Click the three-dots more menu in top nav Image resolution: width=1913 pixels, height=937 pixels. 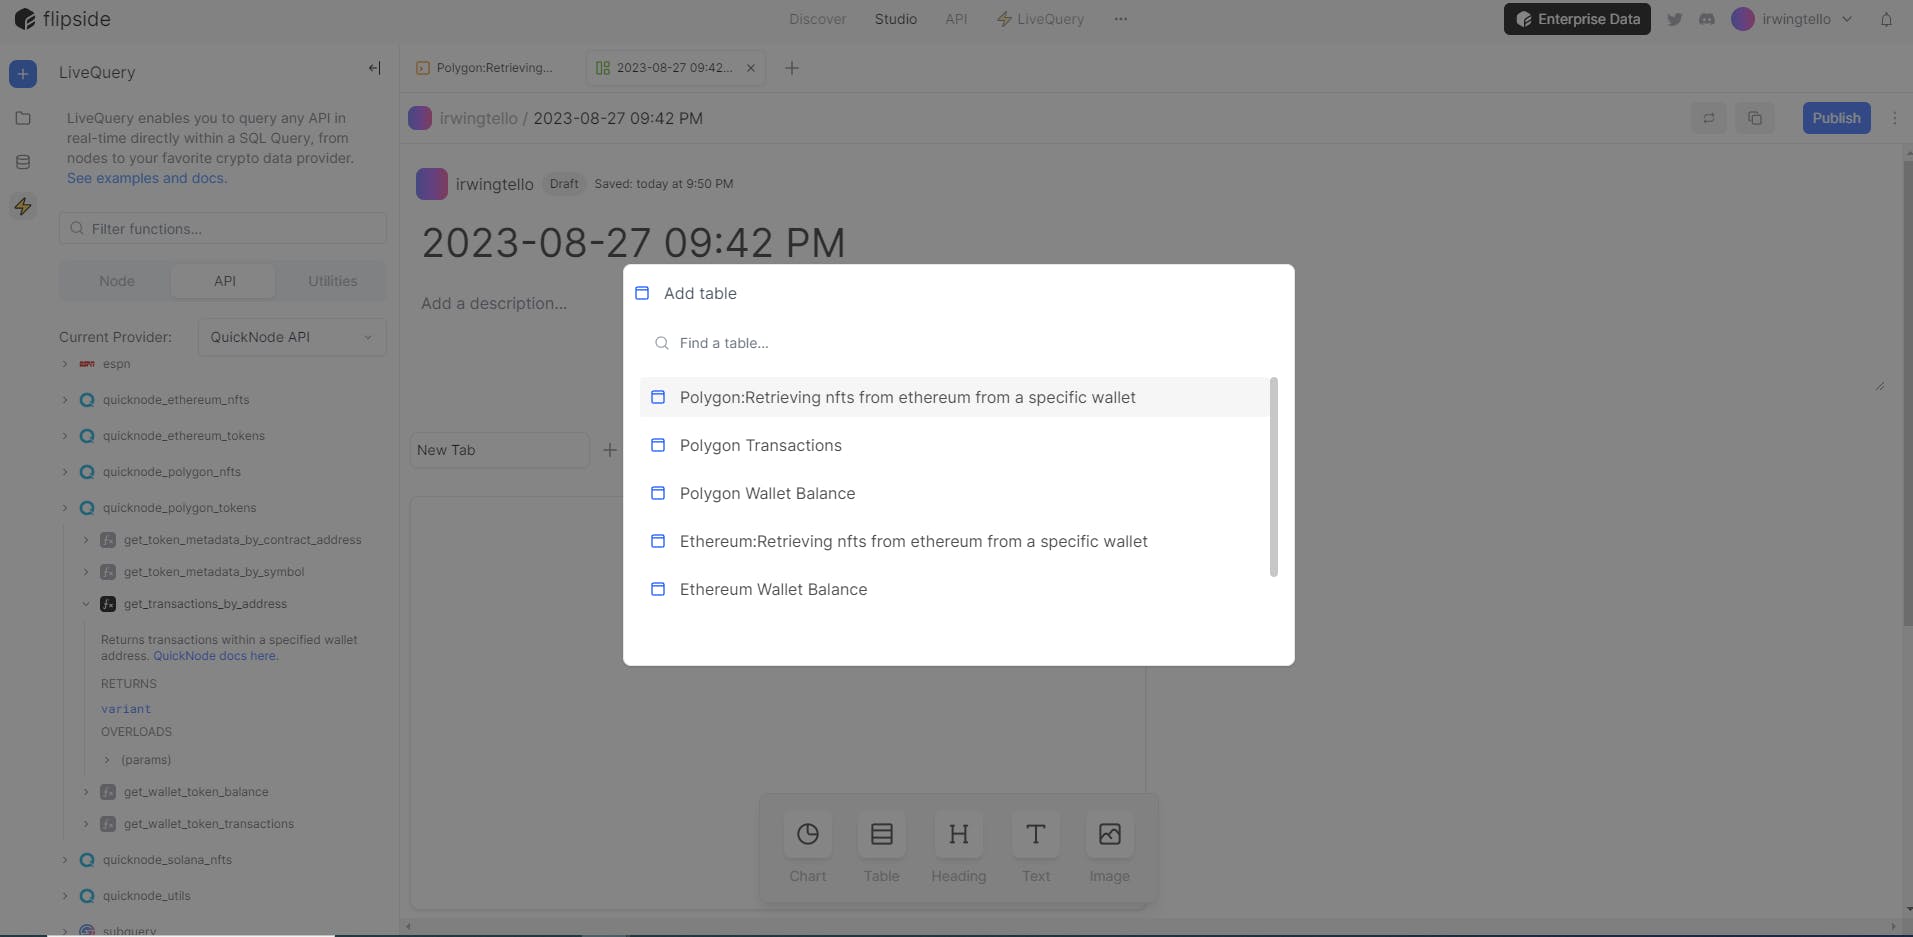[1121, 19]
